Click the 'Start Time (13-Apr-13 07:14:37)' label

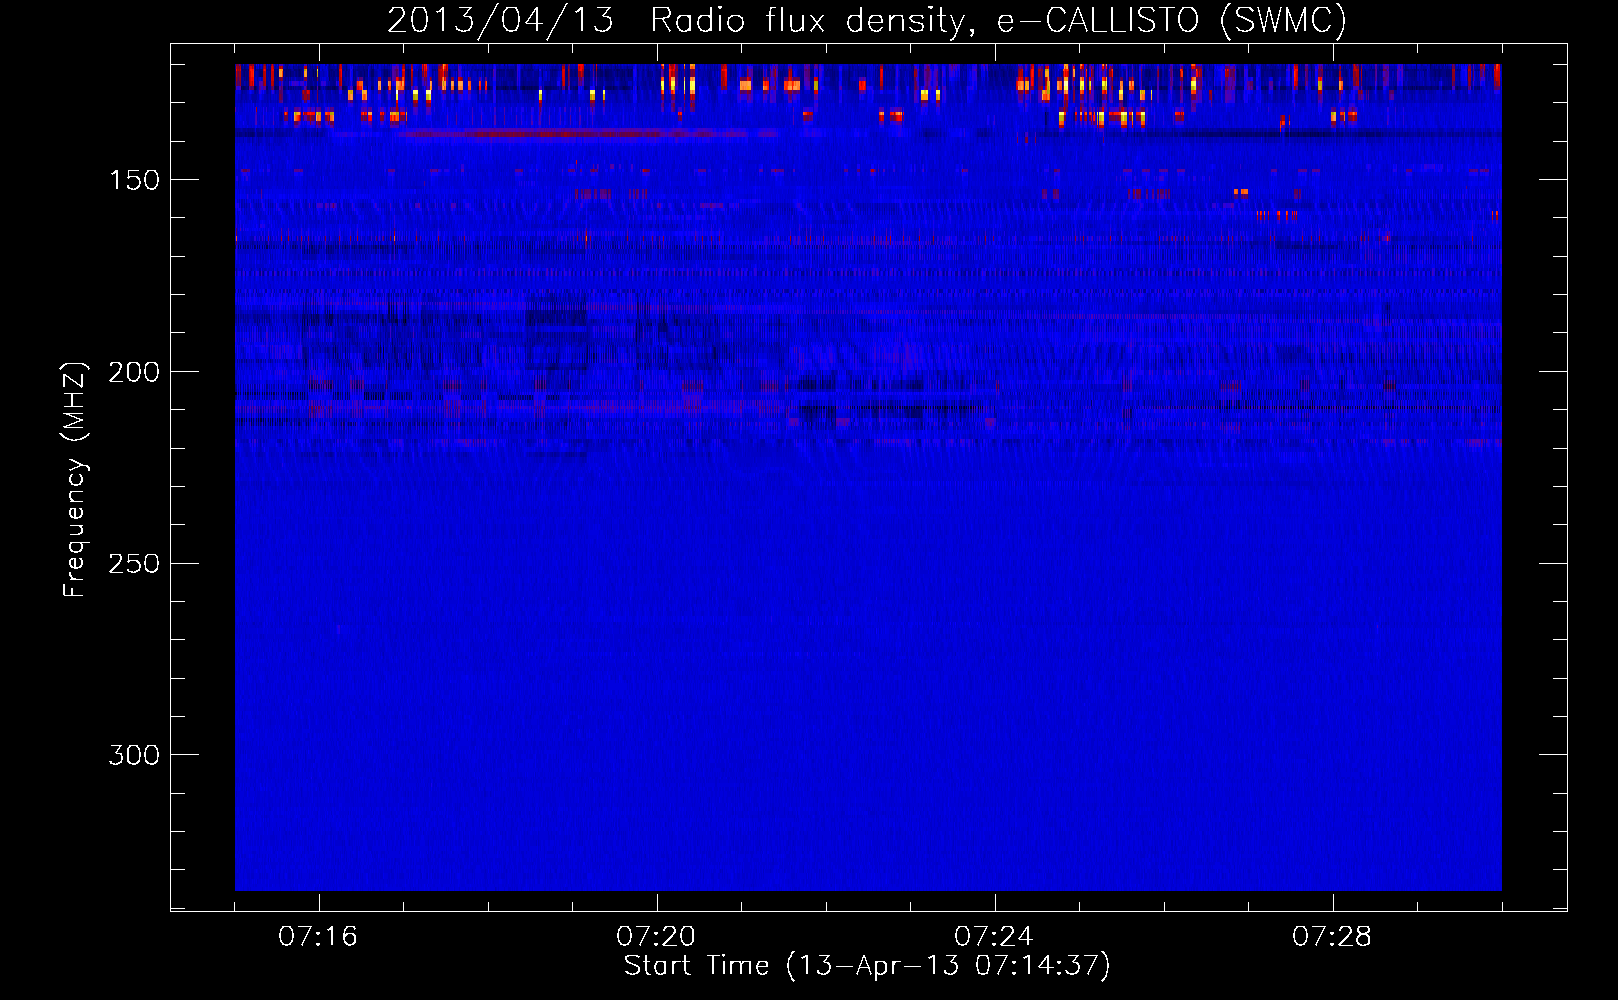click(867, 966)
